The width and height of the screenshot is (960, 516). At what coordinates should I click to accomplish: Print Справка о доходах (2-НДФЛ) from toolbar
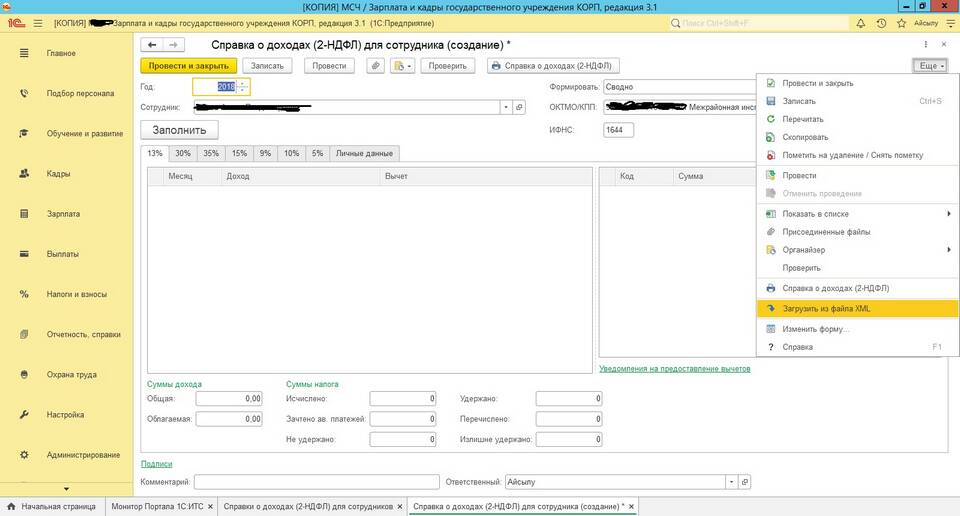(x=553, y=65)
